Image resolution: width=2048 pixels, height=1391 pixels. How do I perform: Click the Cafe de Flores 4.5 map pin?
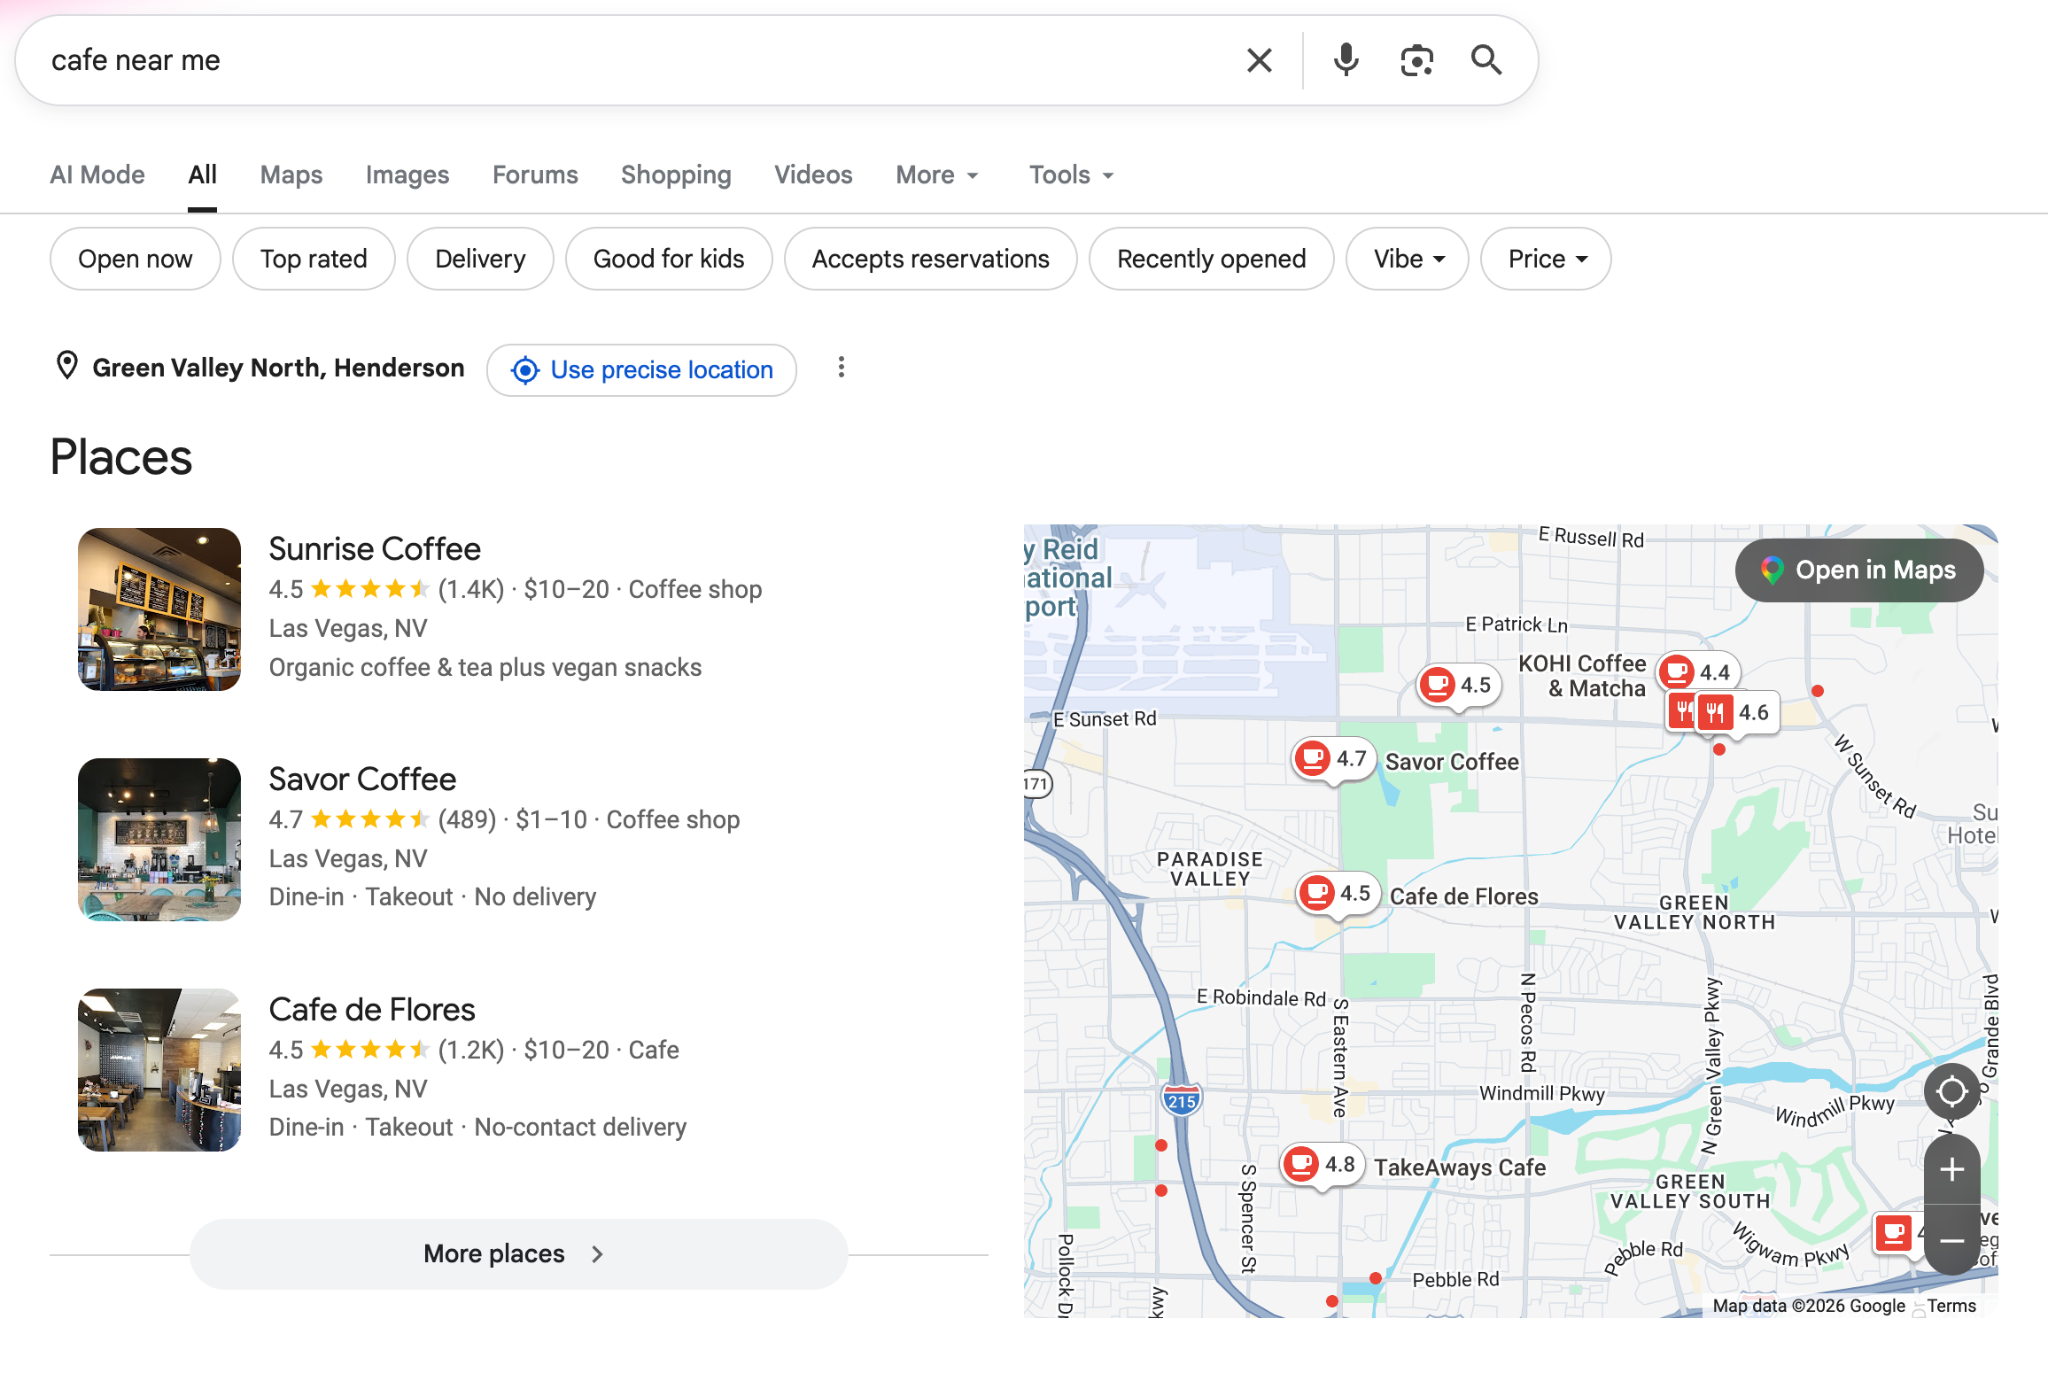pyautogui.click(x=1338, y=893)
